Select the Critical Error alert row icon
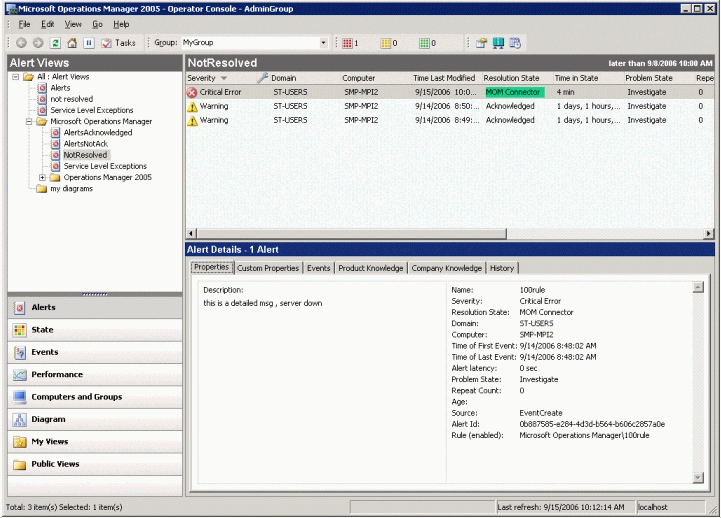 (192, 92)
